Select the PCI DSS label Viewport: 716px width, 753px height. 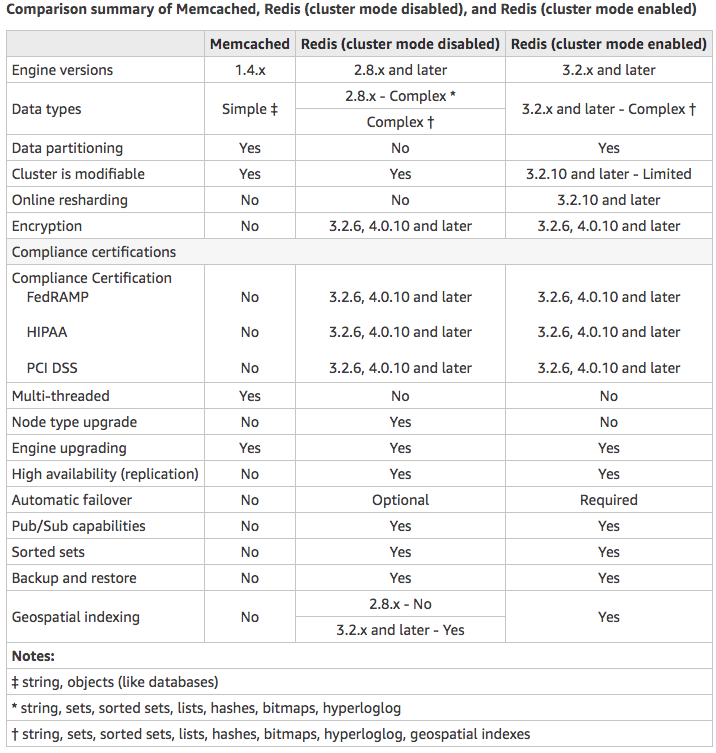point(52,368)
